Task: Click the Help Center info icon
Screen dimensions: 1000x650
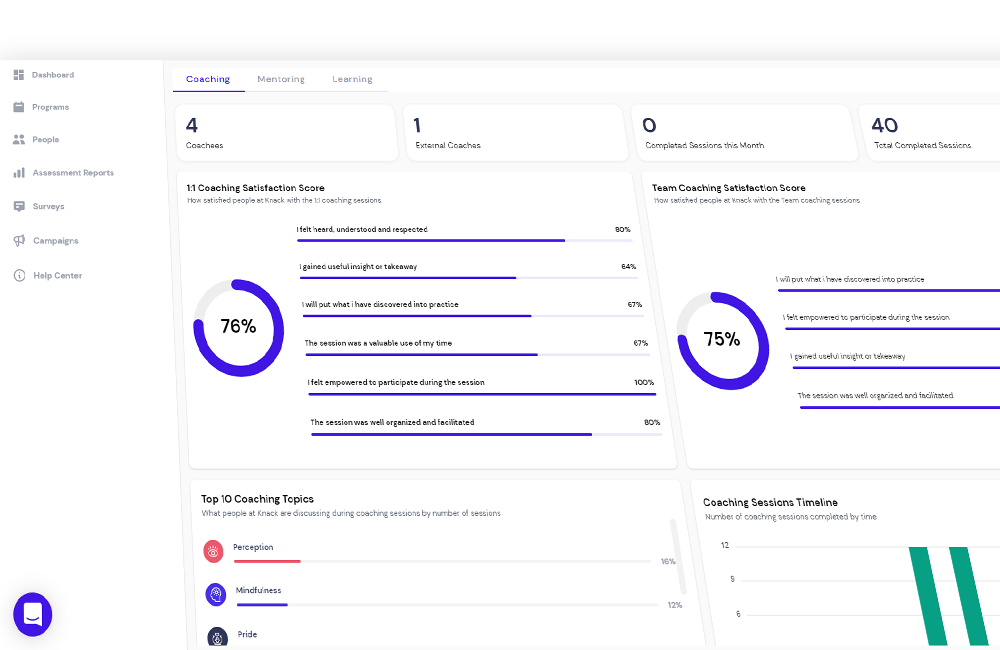Action: point(20,276)
